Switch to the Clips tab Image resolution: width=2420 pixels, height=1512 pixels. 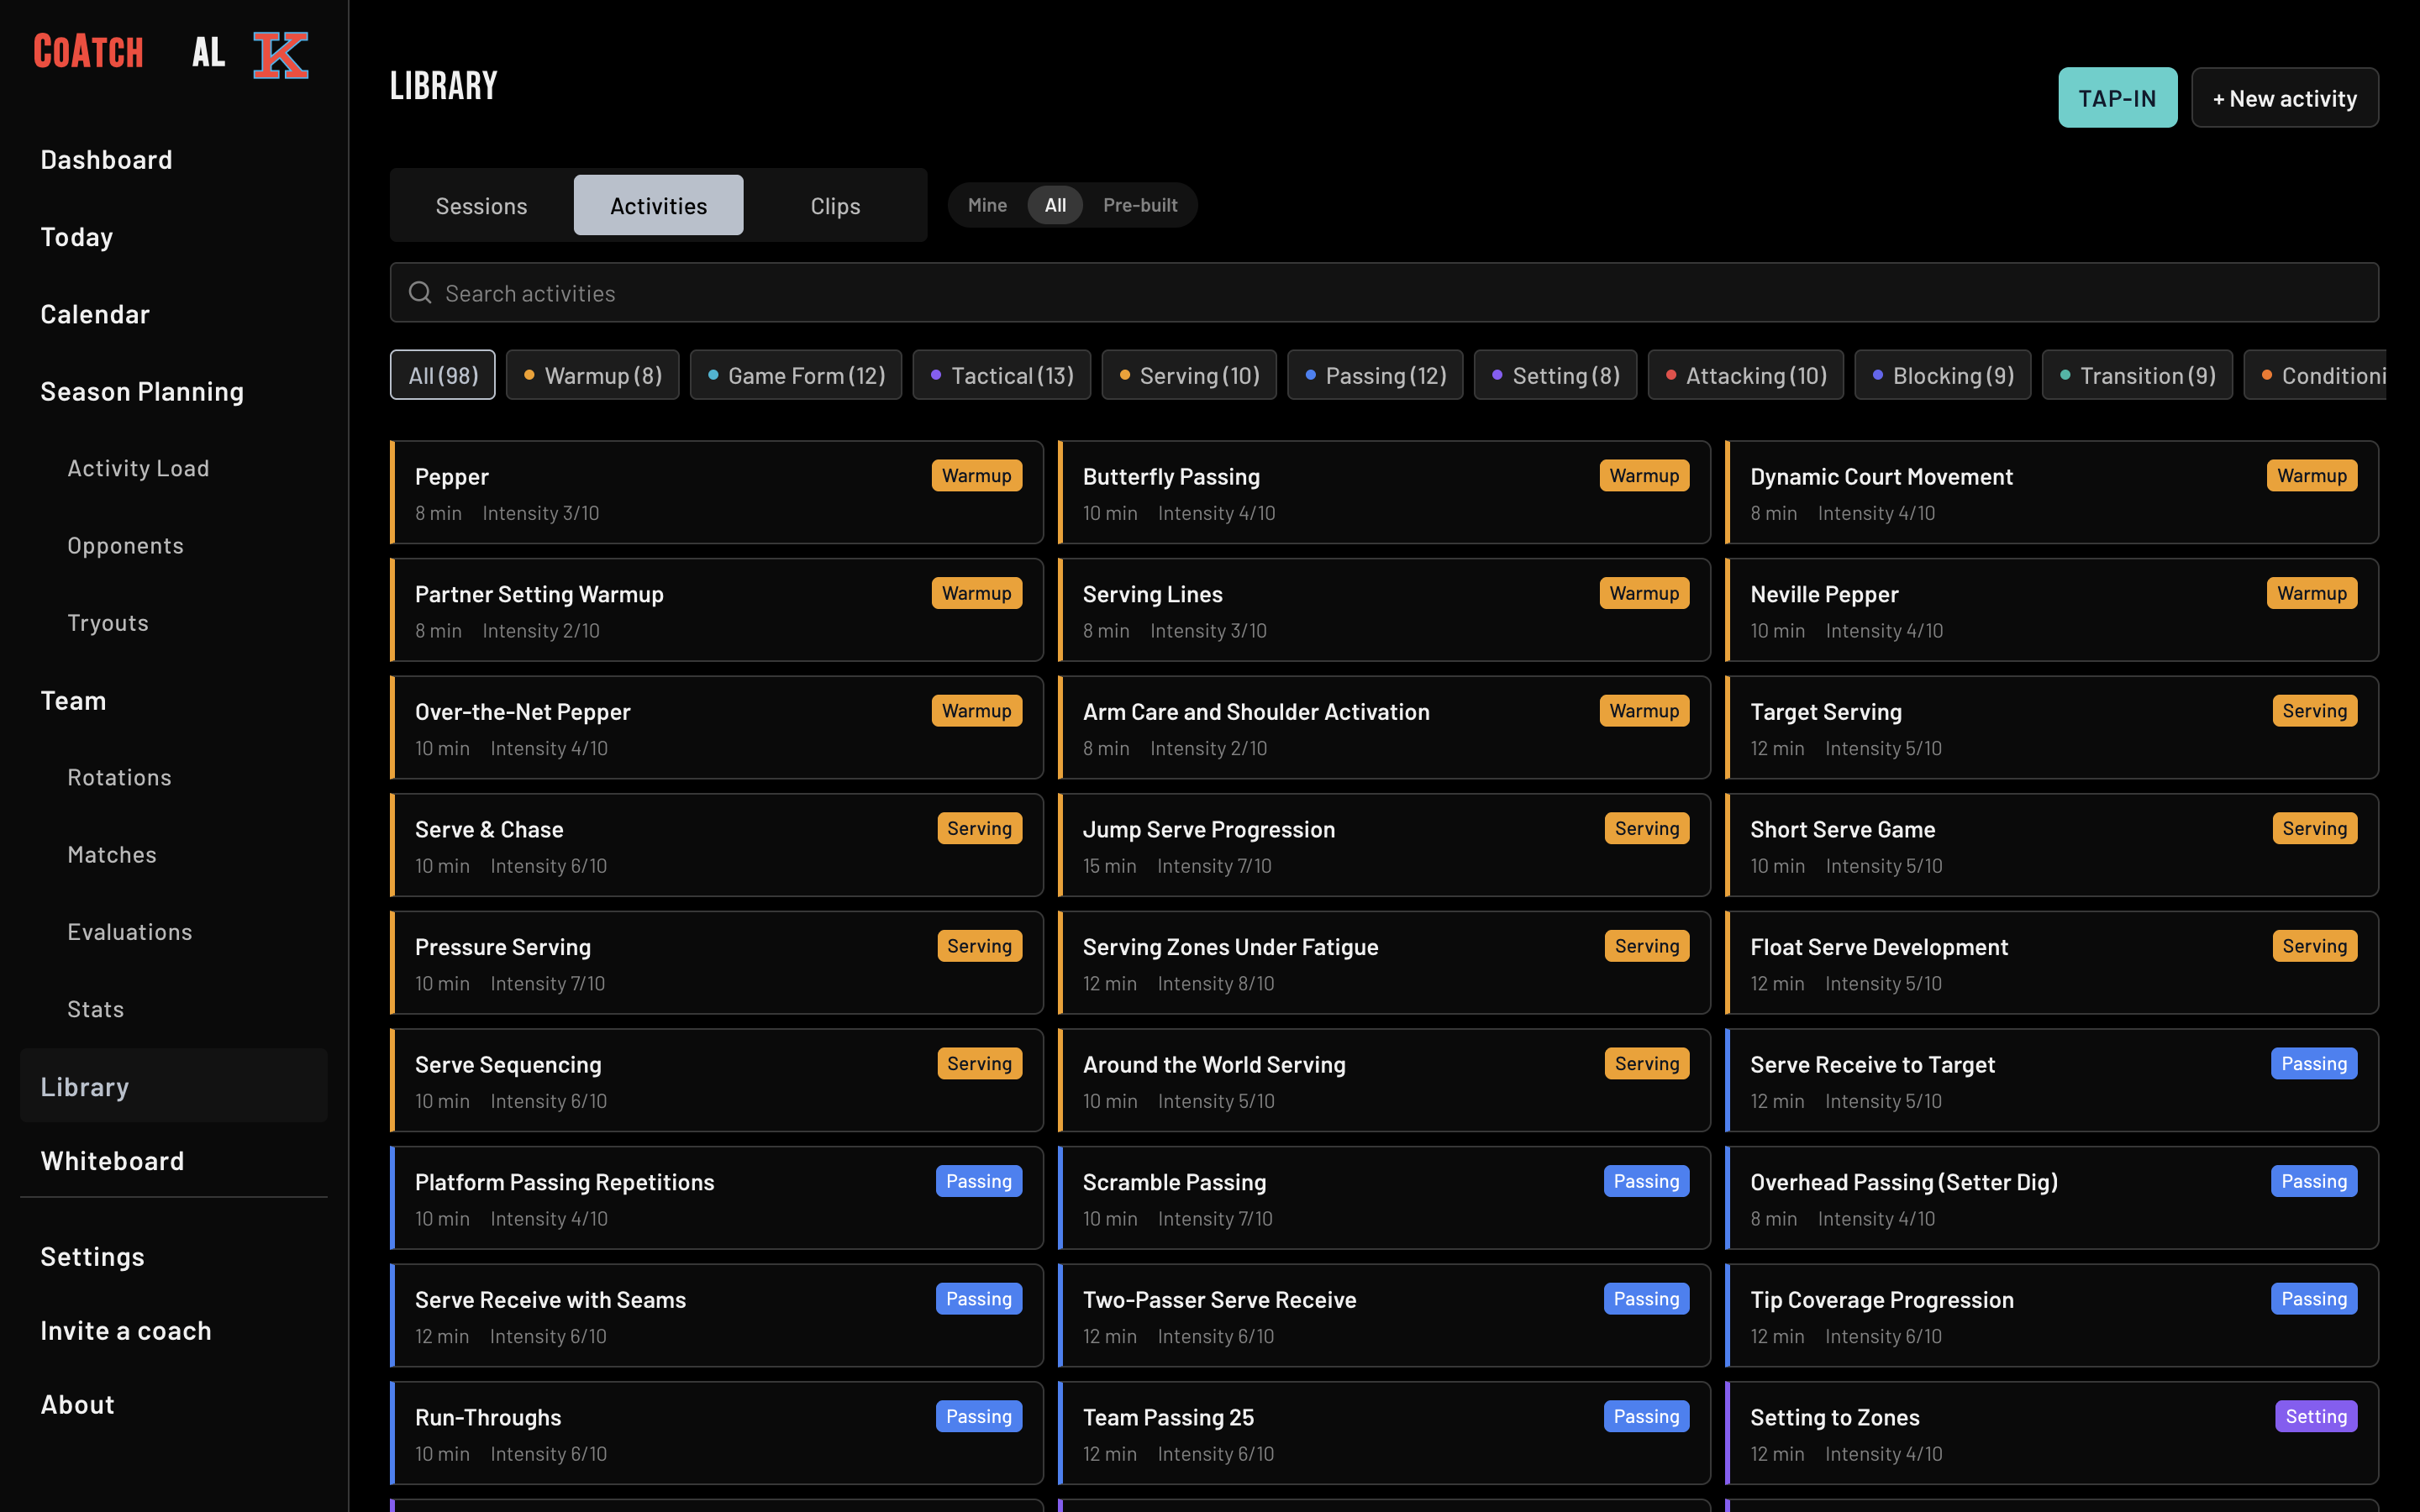(x=835, y=205)
